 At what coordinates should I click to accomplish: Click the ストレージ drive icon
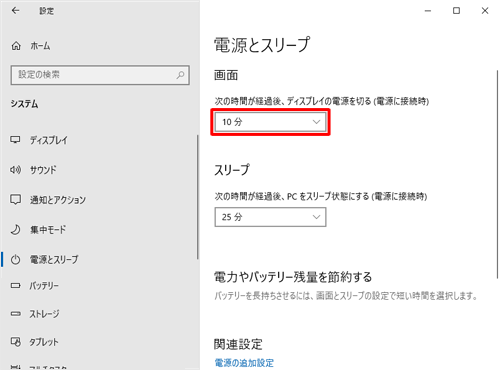point(15,314)
